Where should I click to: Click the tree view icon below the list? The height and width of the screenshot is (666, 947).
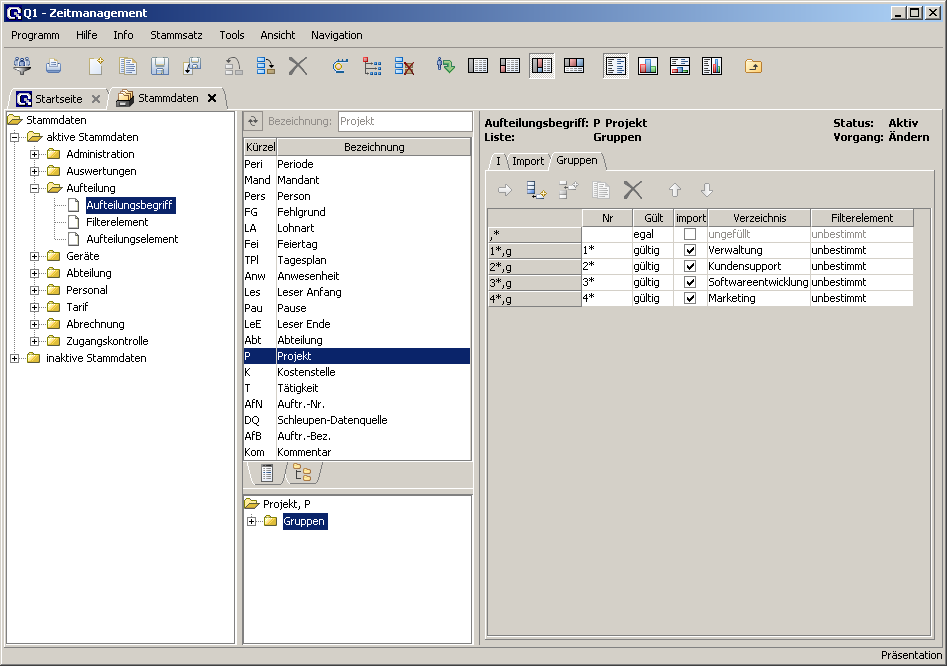click(302, 473)
